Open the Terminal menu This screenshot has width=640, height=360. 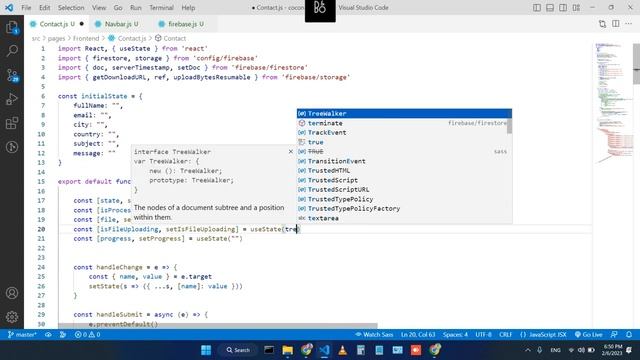point(161,8)
